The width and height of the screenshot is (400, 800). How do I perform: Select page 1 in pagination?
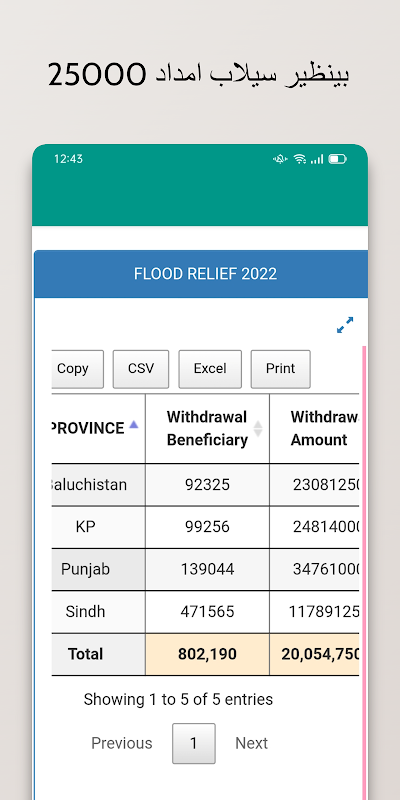point(193,743)
